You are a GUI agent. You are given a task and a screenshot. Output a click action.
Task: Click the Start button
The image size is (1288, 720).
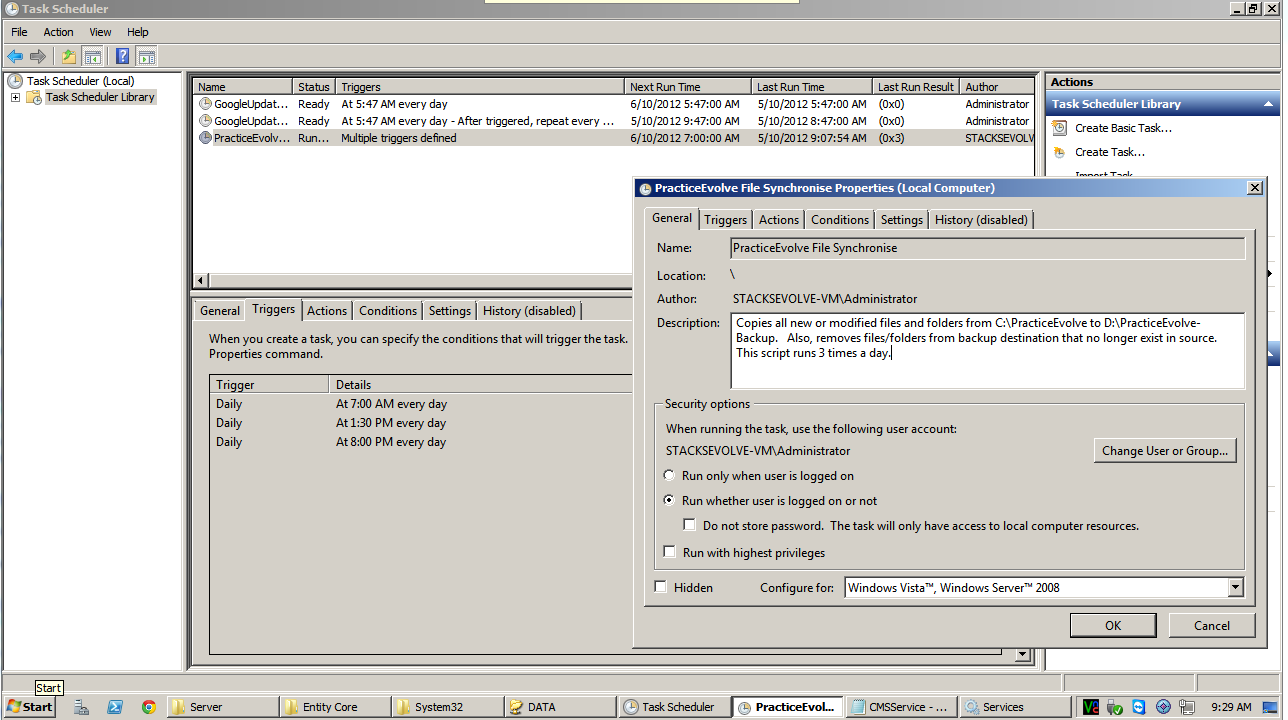(x=29, y=707)
